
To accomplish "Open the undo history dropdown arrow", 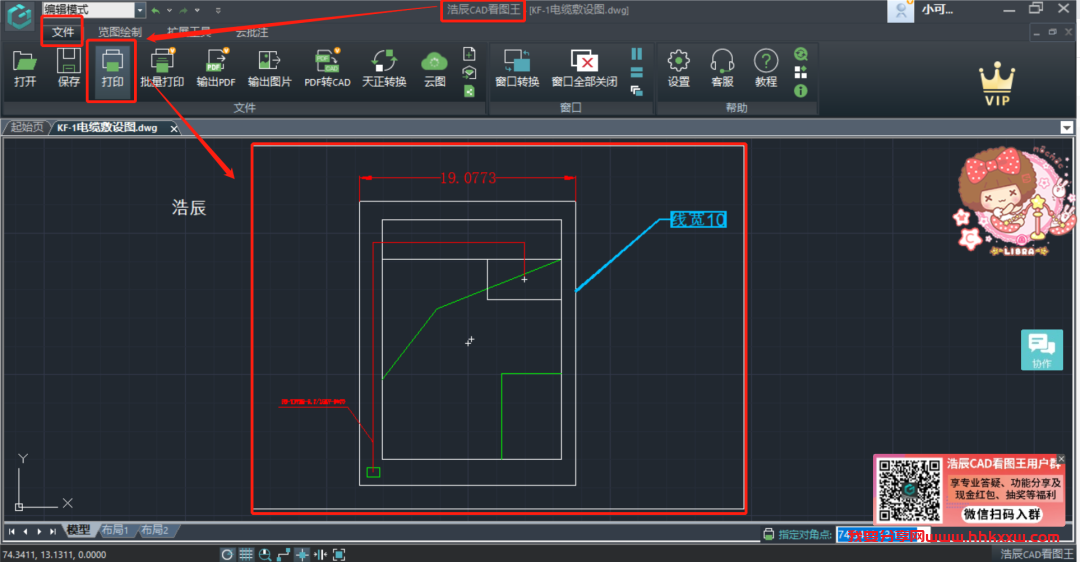I will click(x=169, y=10).
